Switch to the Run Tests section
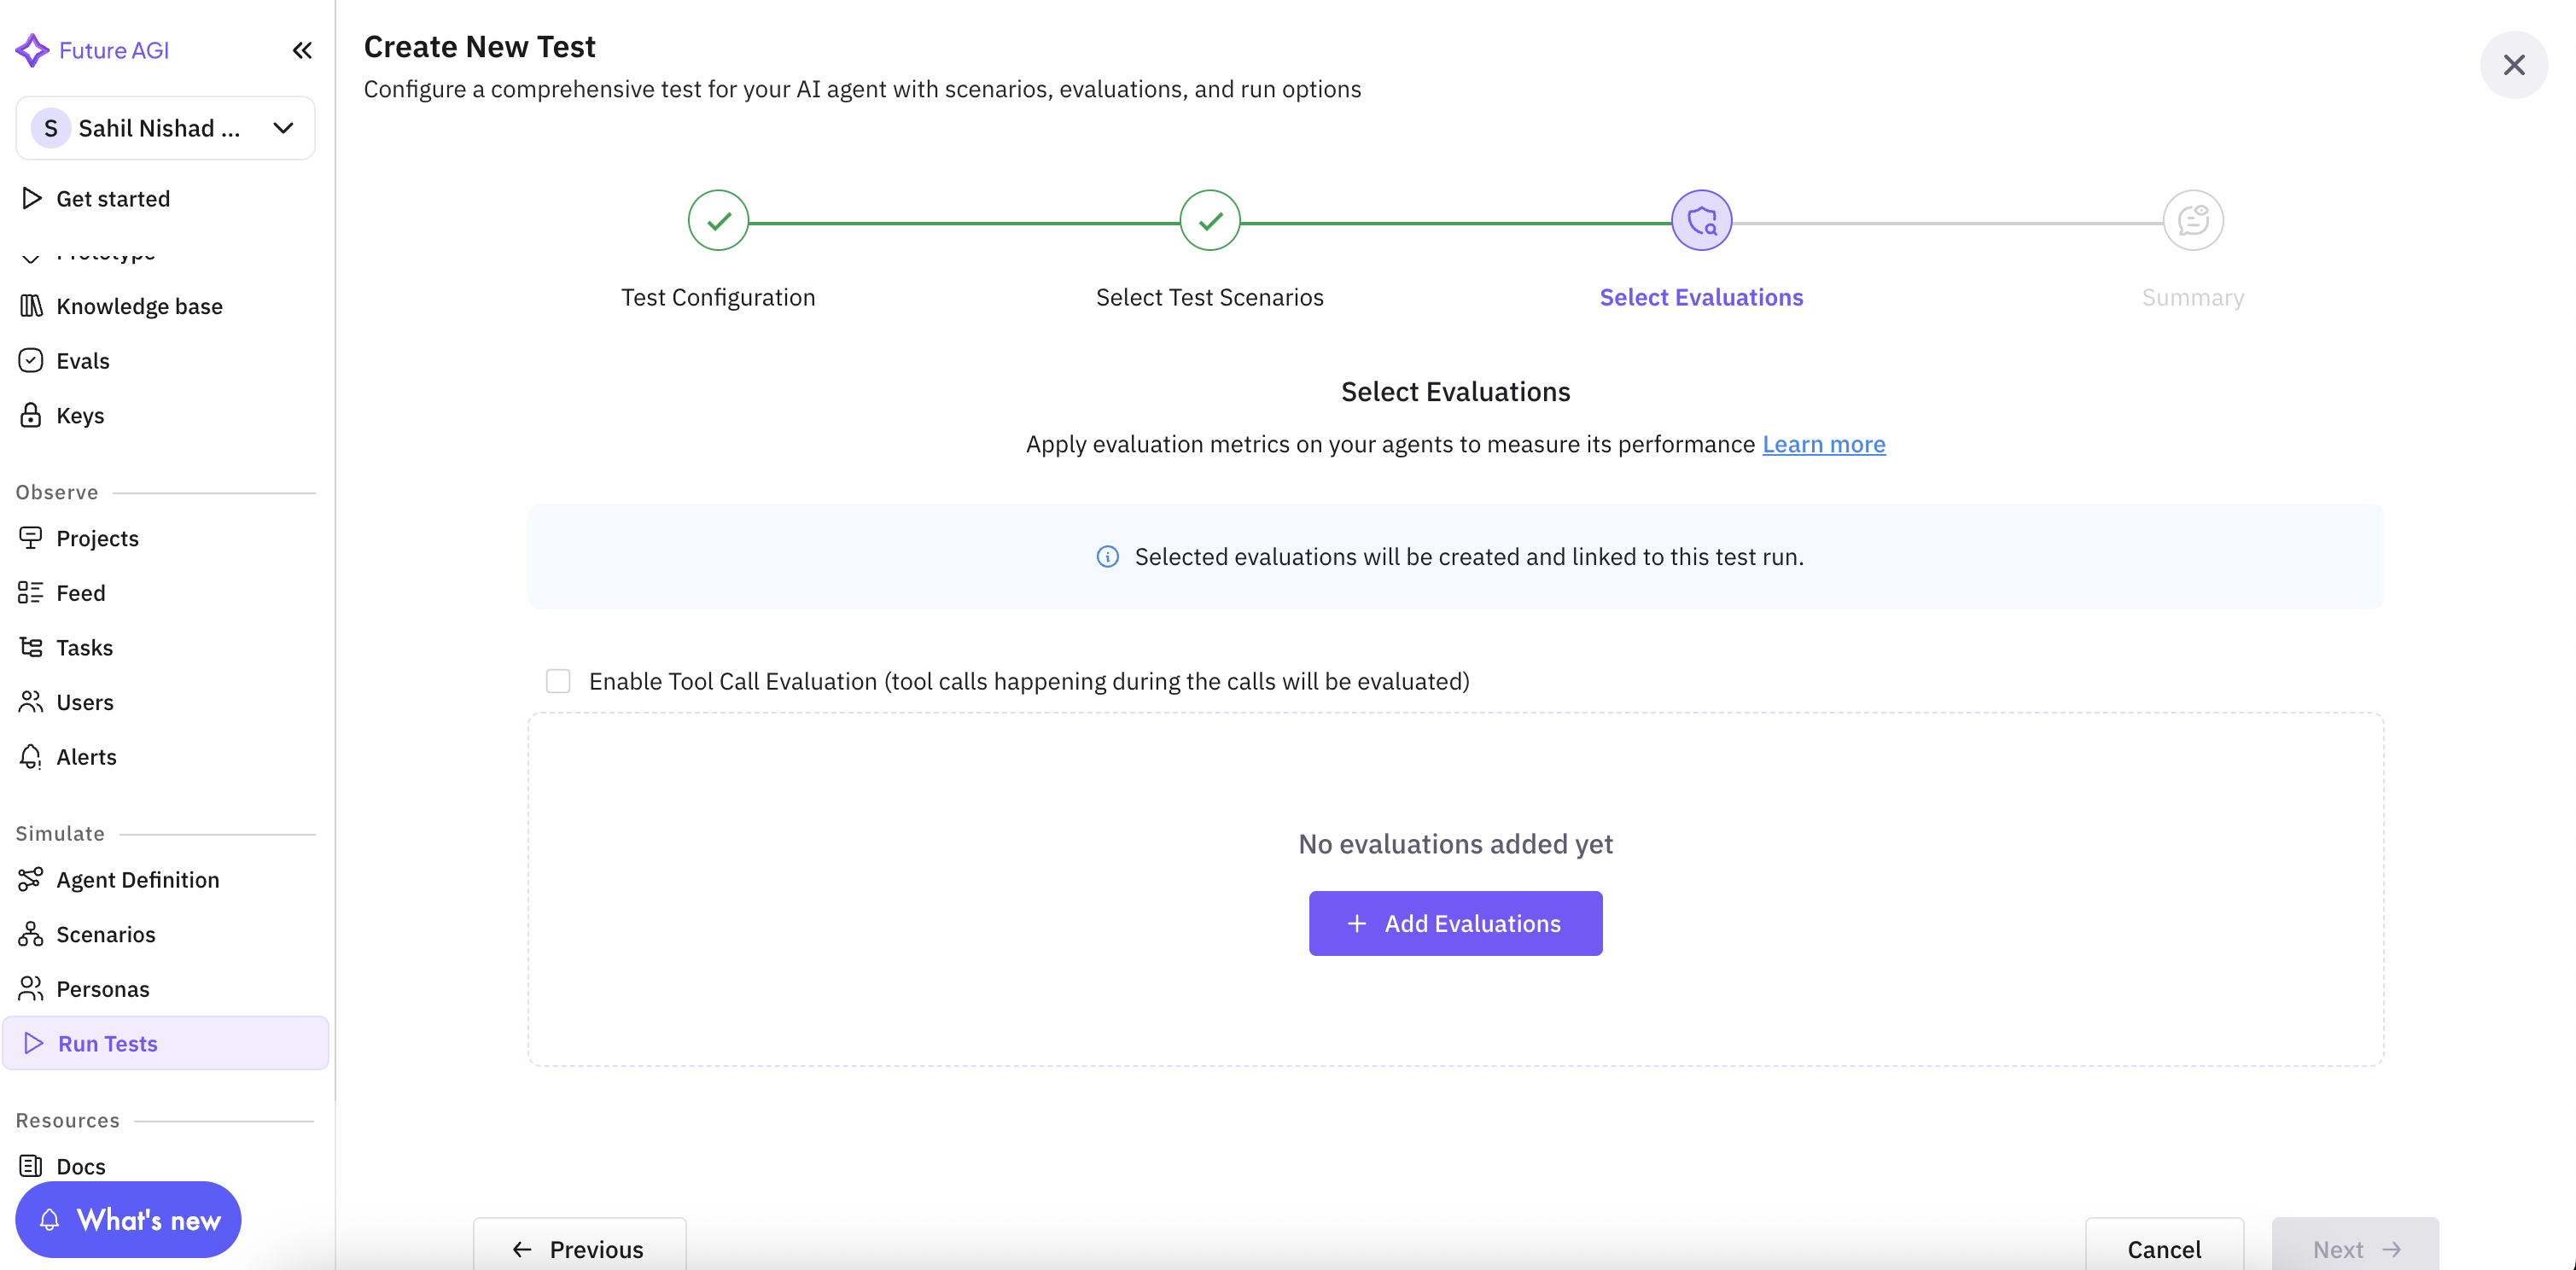Image resolution: width=2576 pixels, height=1270 pixels. [x=107, y=1043]
